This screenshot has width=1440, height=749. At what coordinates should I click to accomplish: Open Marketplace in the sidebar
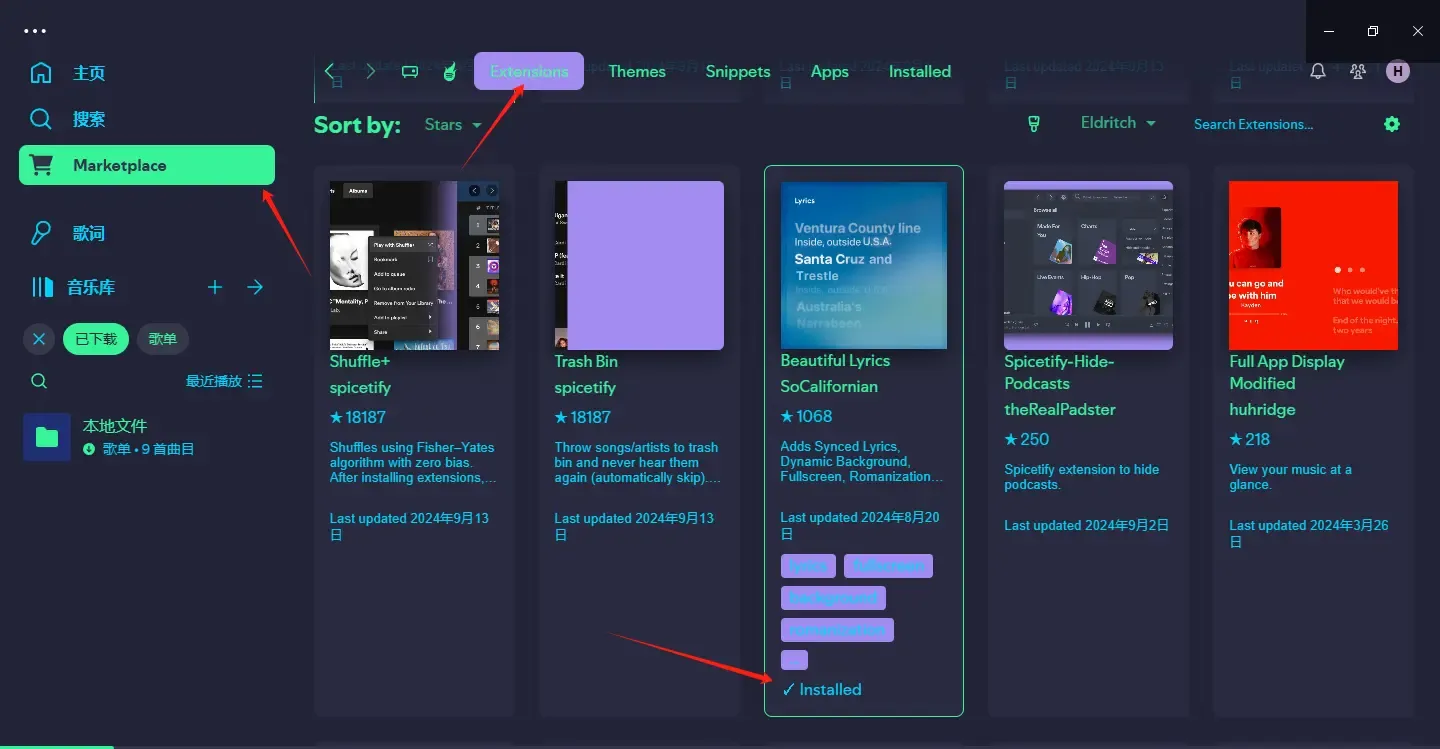[x=147, y=165]
